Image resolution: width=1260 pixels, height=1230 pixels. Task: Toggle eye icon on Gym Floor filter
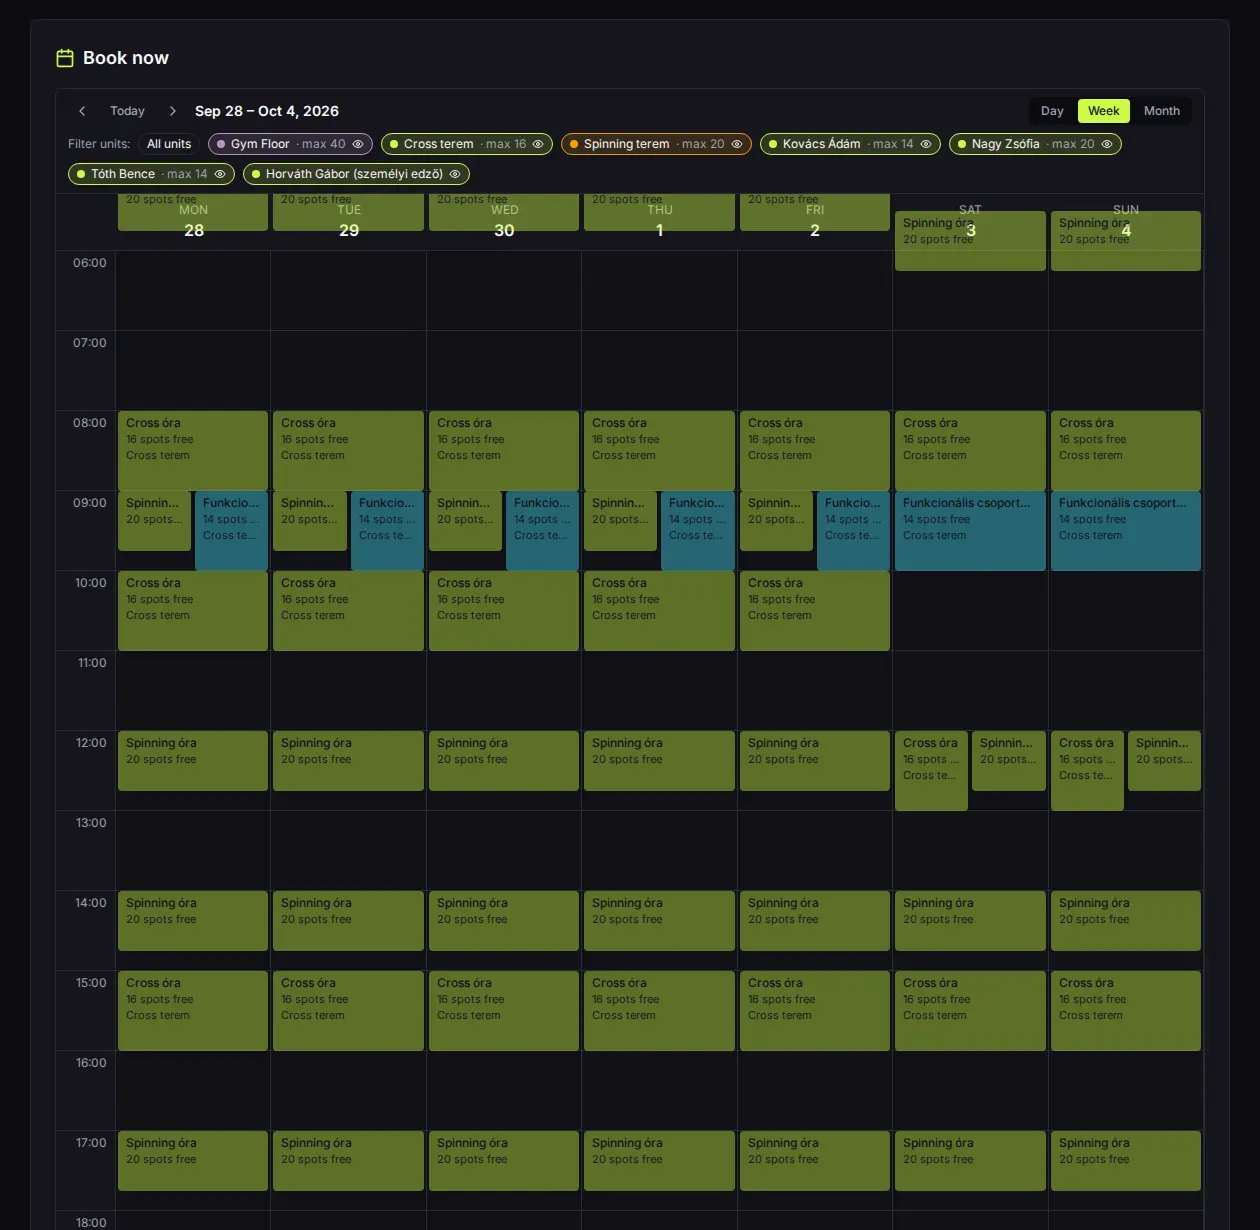click(x=358, y=144)
